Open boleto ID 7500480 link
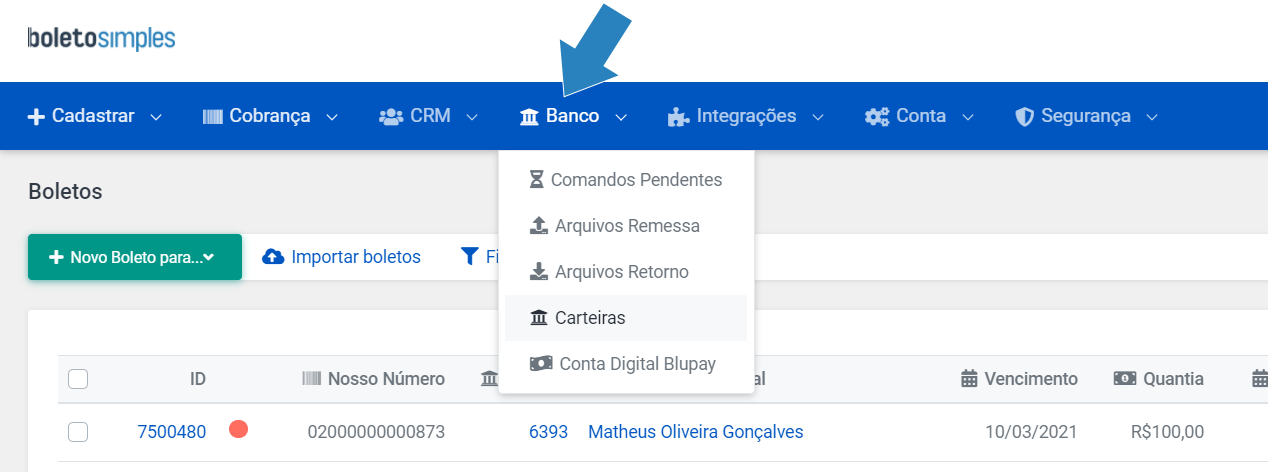The width and height of the screenshot is (1268, 472). coord(172,432)
